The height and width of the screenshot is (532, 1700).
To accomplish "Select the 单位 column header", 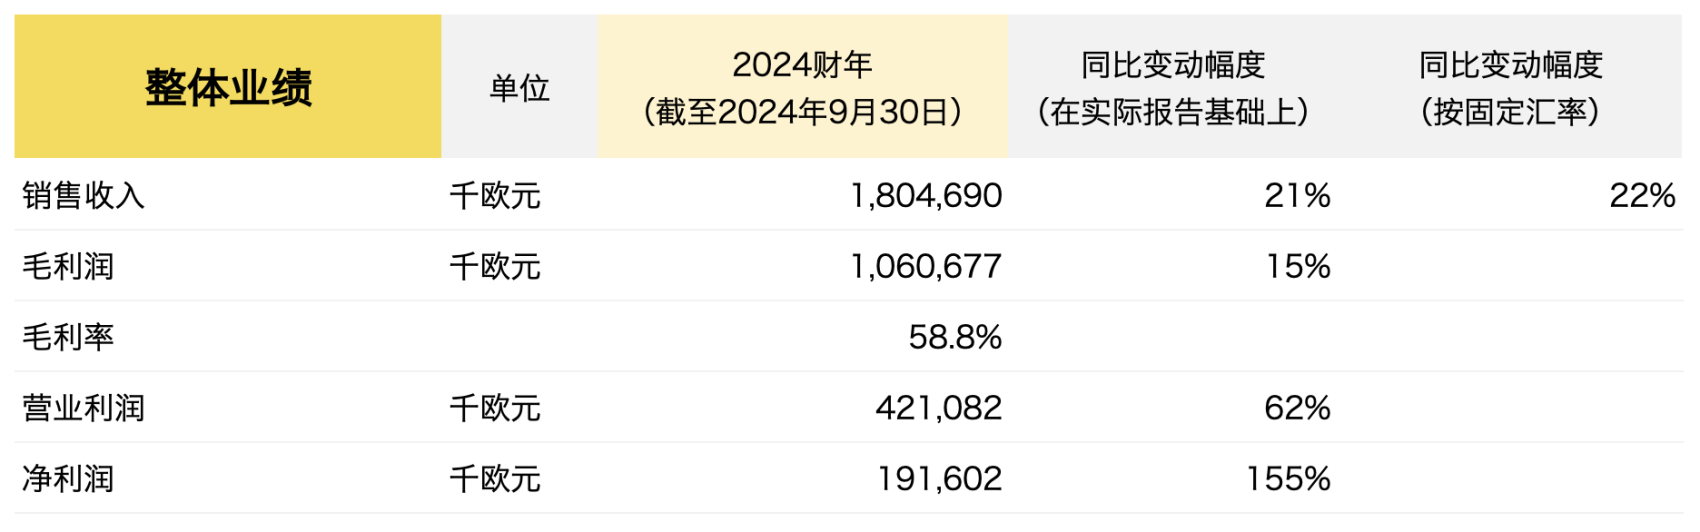I will [x=519, y=87].
